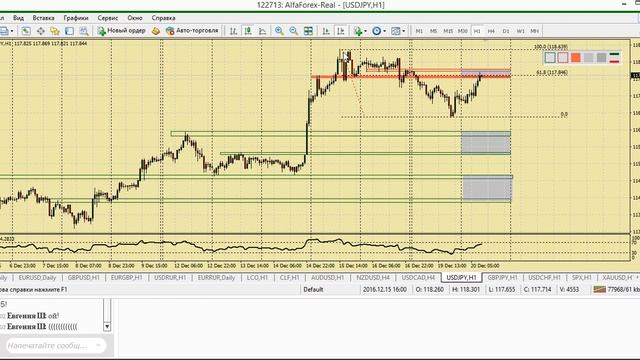Click the chat scrollbar down arrow

107,327
